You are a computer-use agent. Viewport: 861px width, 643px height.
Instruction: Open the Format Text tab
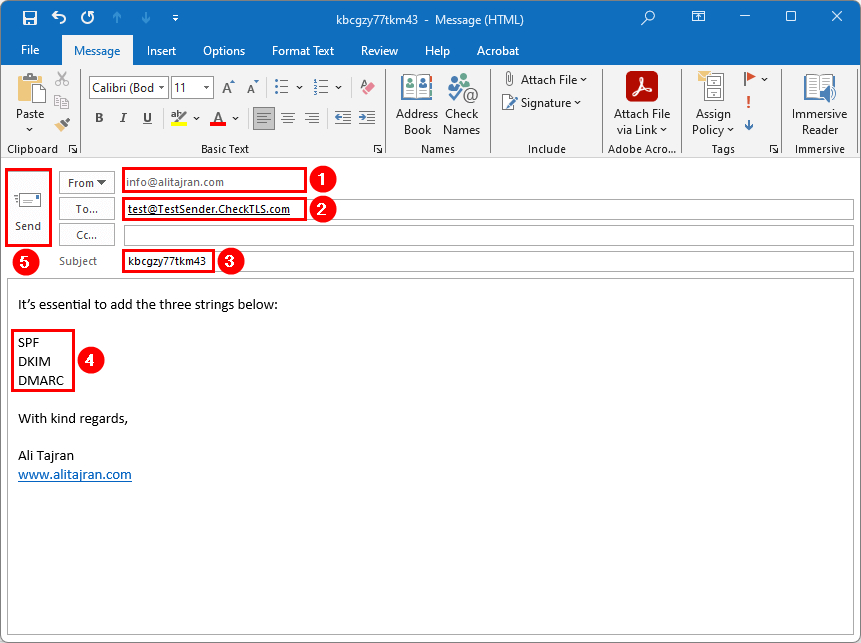click(x=302, y=50)
